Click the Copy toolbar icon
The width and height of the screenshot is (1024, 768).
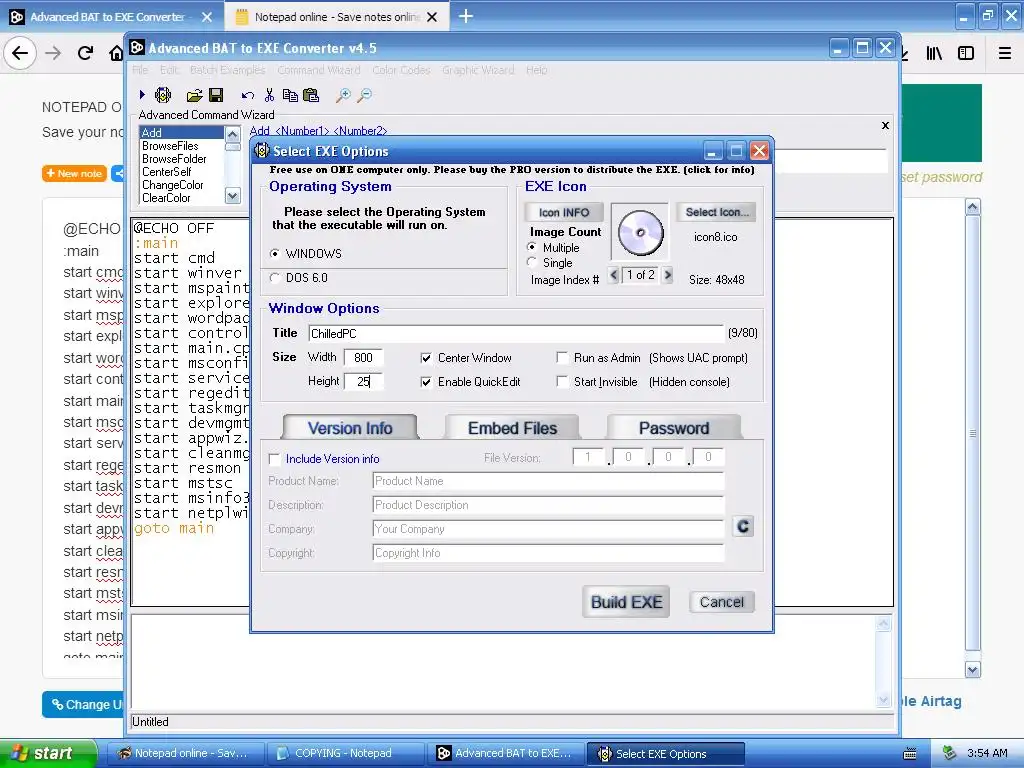(x=290, y=95)
